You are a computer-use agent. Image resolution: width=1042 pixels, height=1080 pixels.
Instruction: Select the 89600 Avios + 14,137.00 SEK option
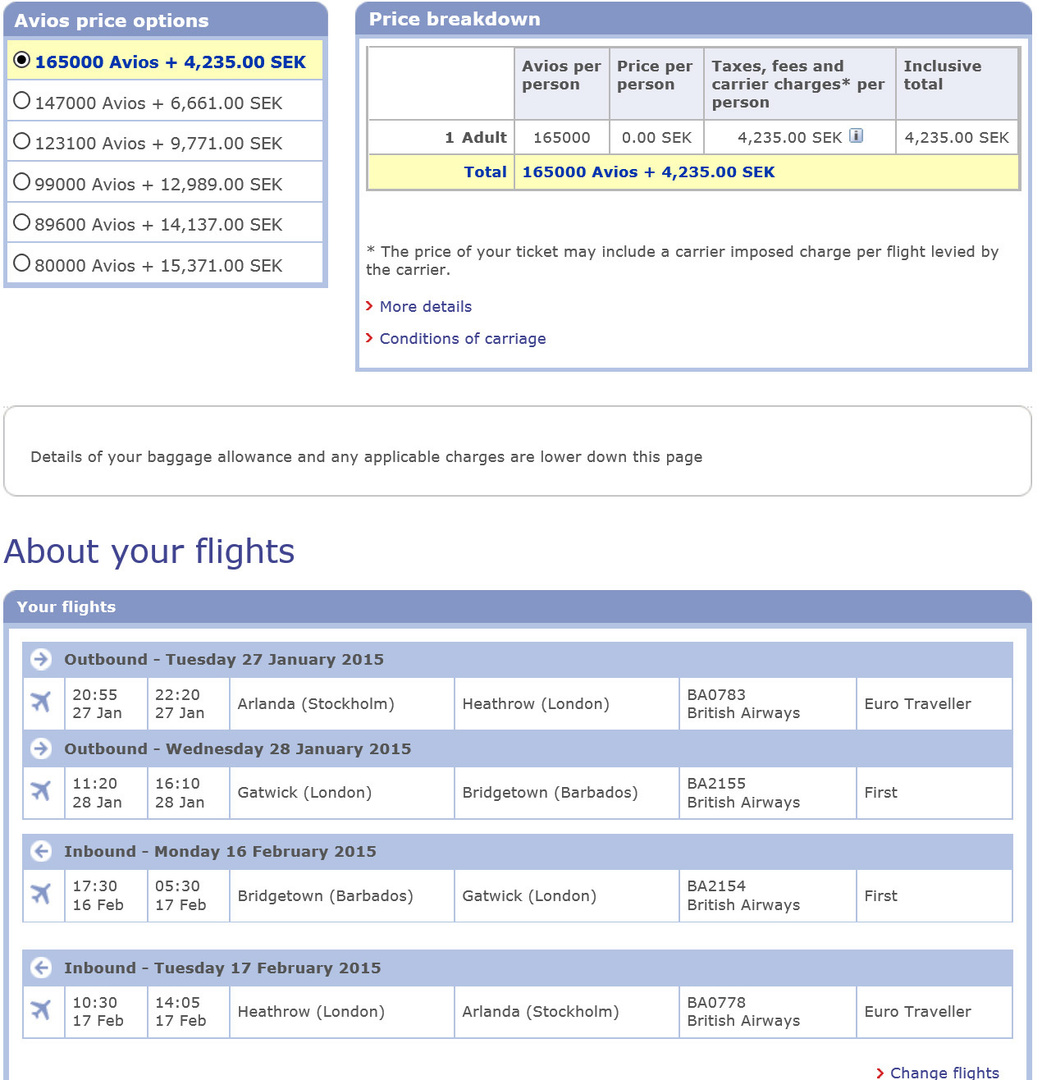pyautogui.click(x=22, y=224)
